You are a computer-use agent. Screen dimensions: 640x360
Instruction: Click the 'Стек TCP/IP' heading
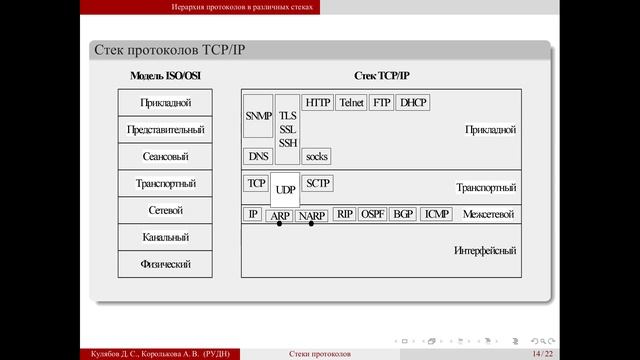pos(382,76)
